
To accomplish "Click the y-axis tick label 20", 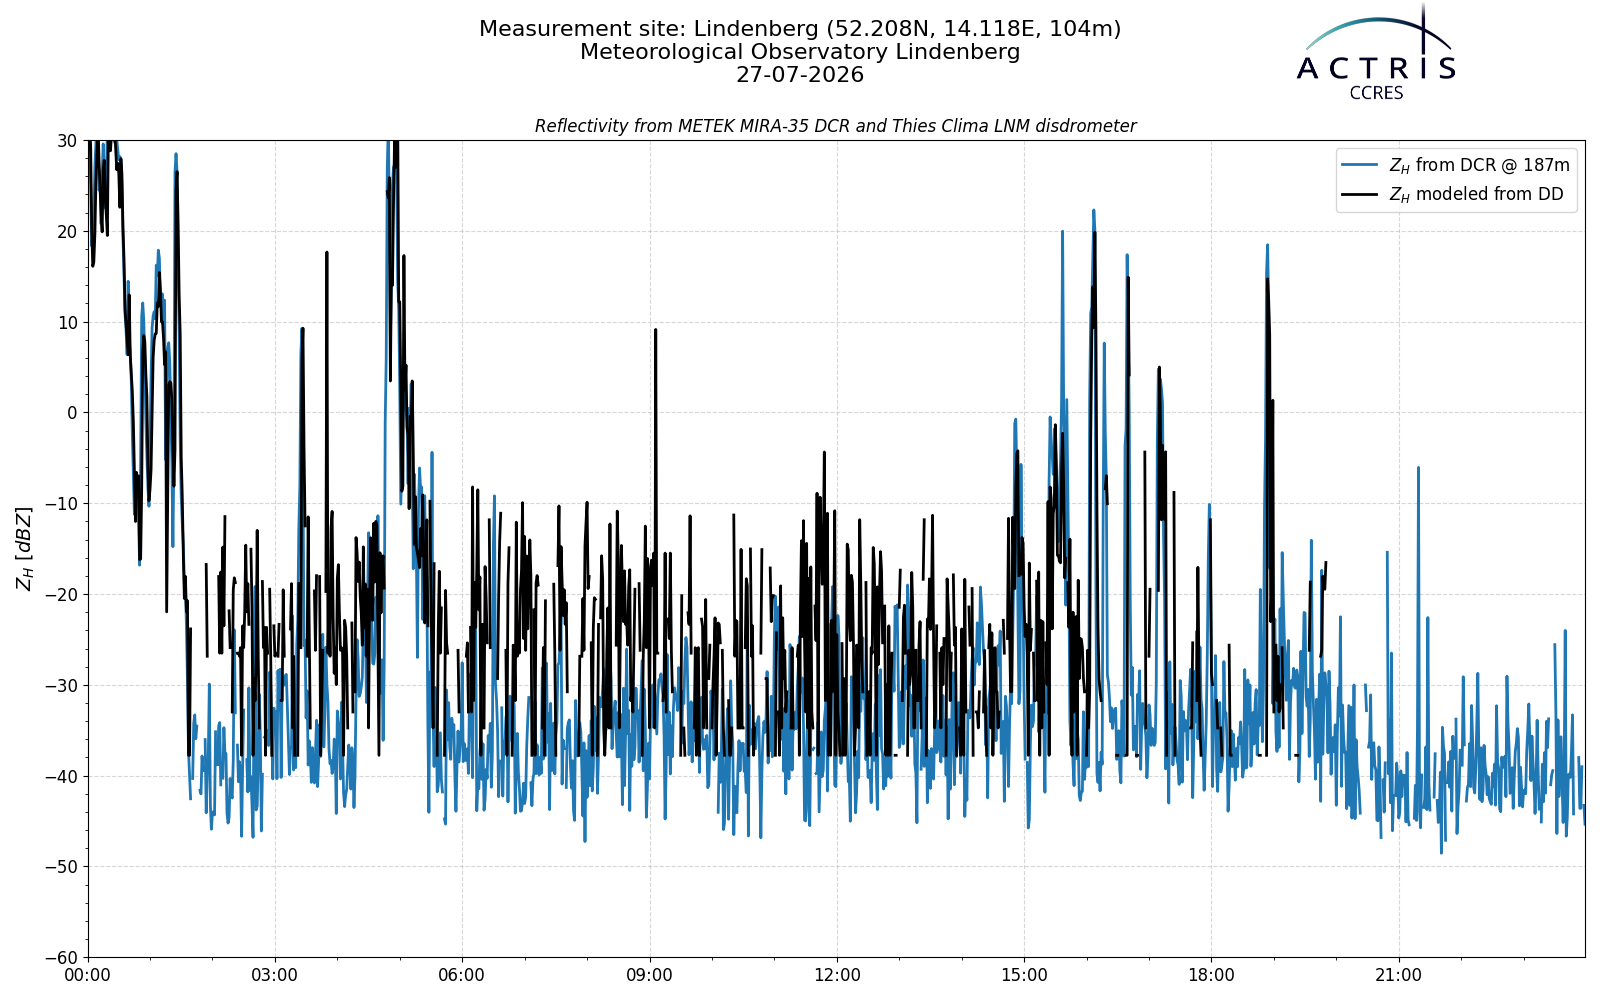I will [x=67, y=232].
